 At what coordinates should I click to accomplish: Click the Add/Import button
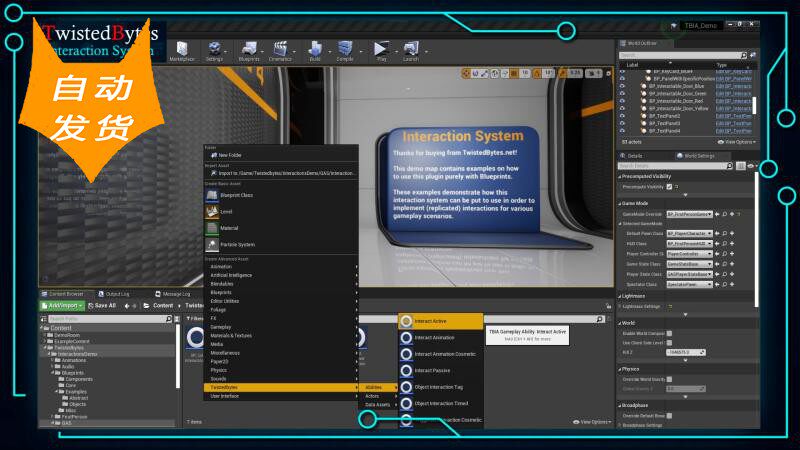pyautogui.click(x=62, y=306)
